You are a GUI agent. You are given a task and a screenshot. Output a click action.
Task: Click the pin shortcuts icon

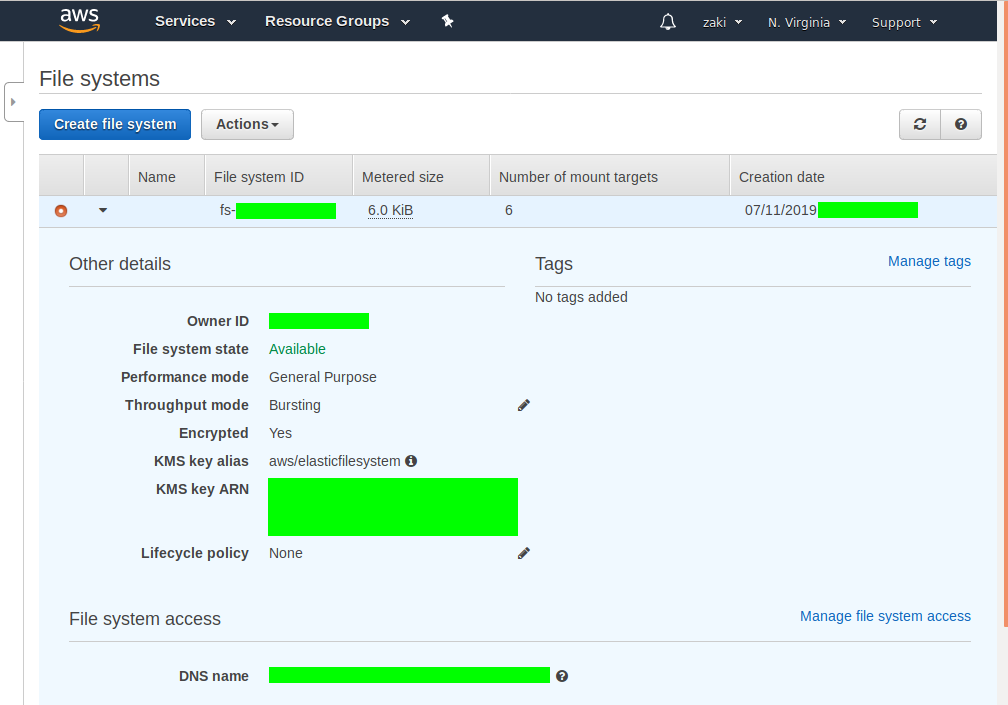tap(447, 21)
